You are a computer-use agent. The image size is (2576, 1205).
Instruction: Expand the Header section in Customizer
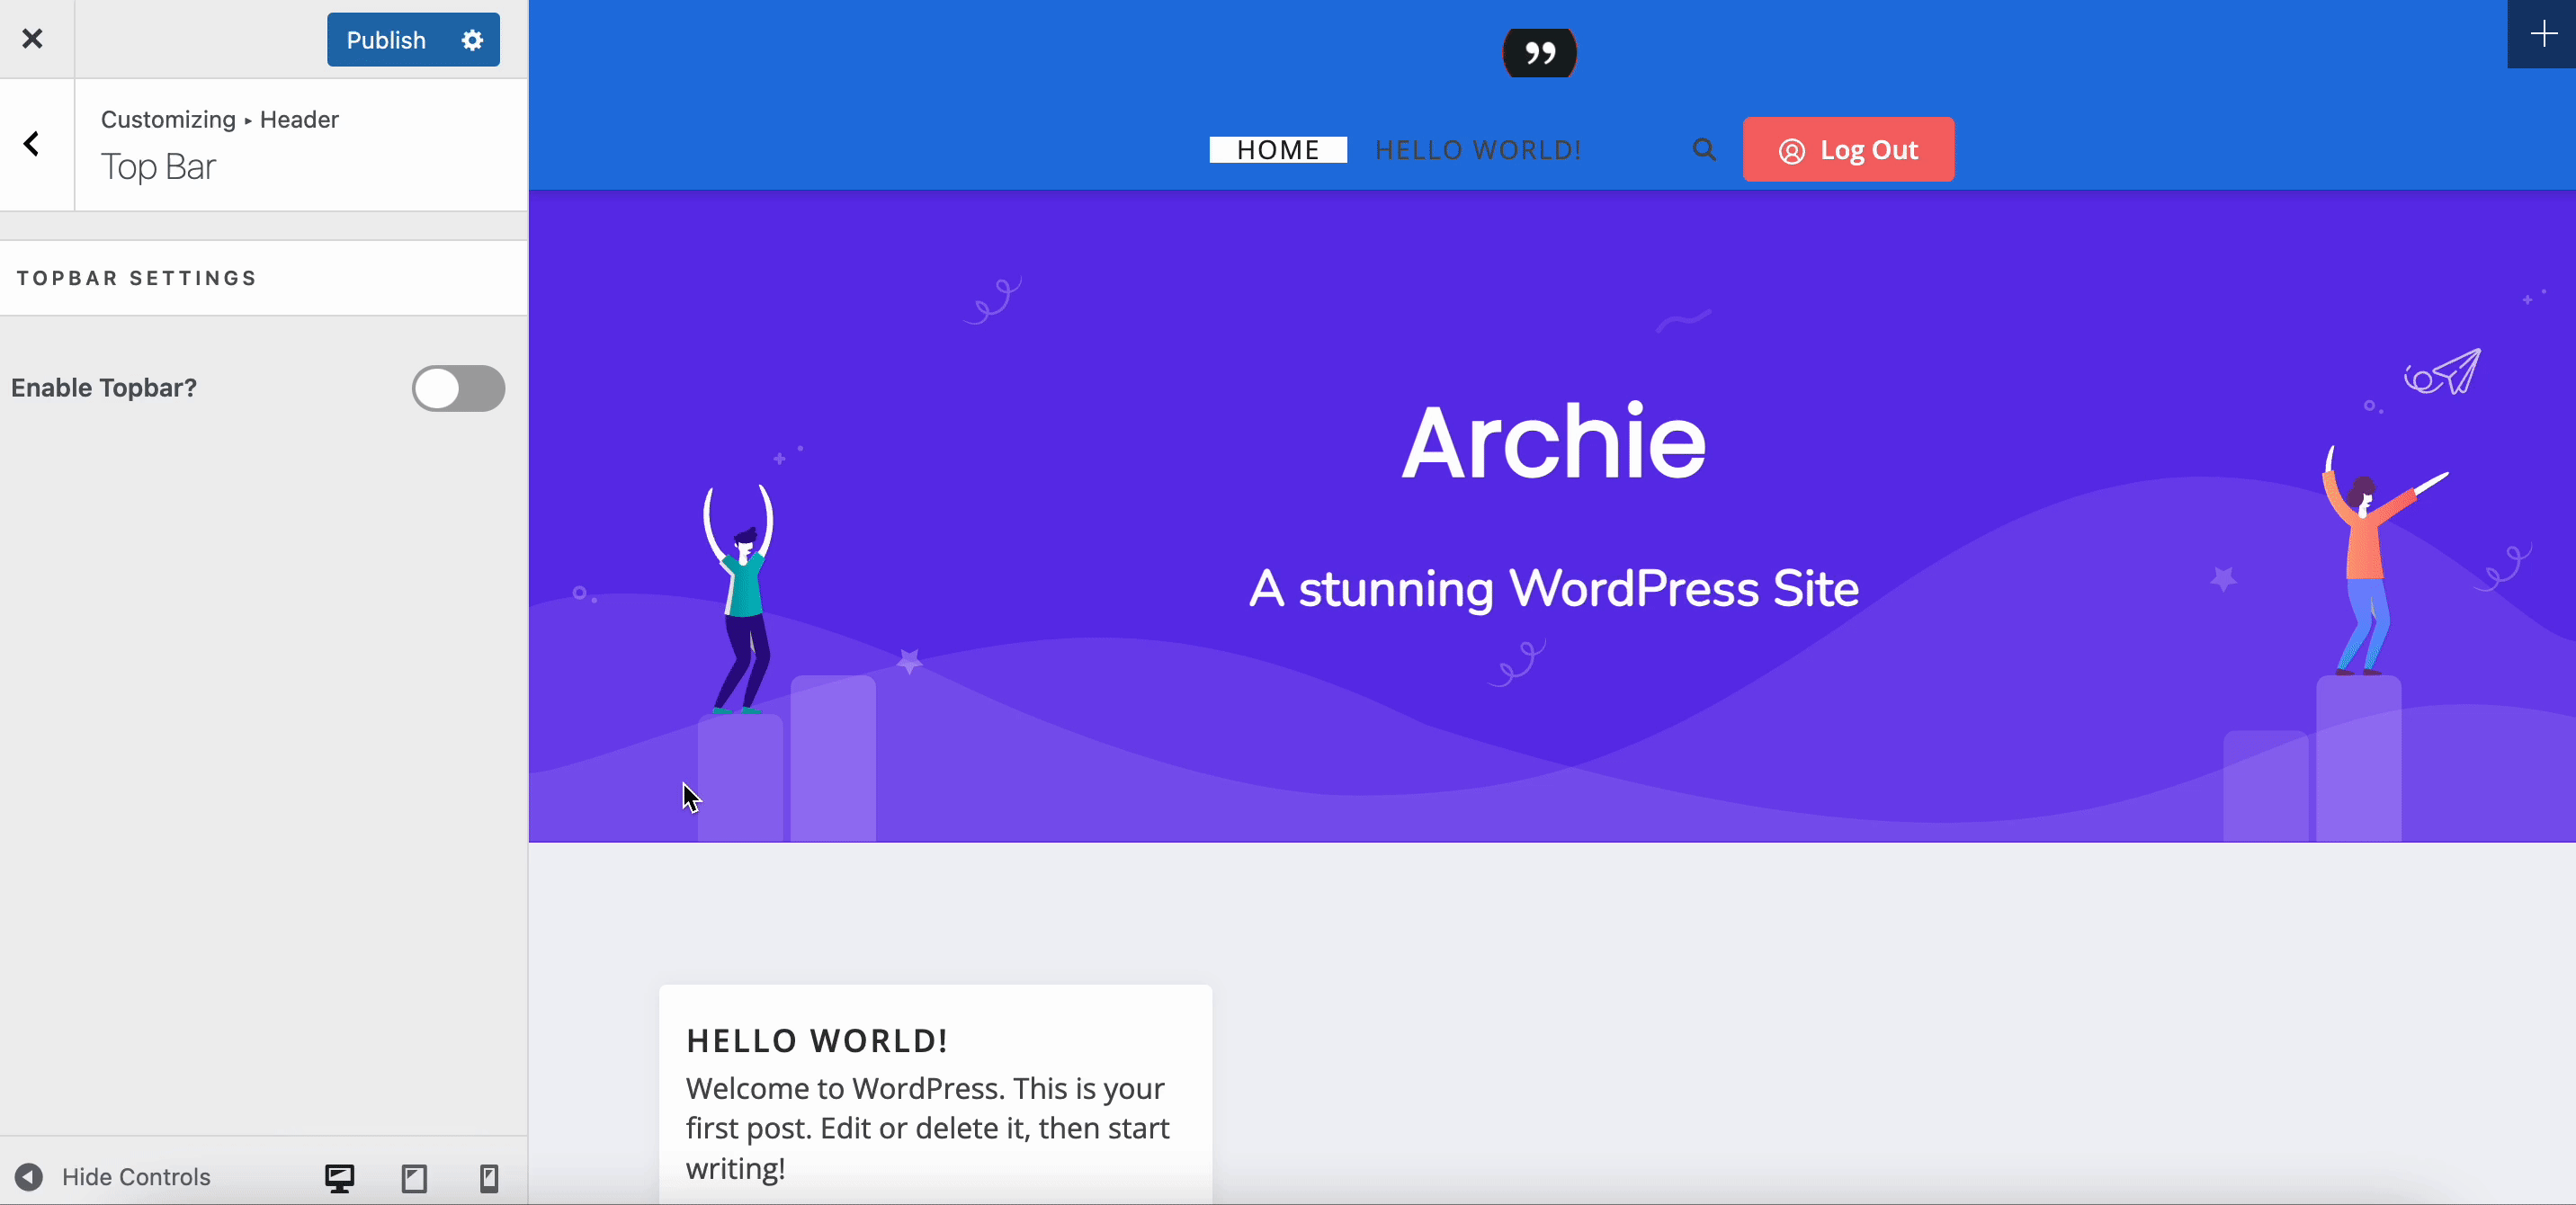(302, 118)
